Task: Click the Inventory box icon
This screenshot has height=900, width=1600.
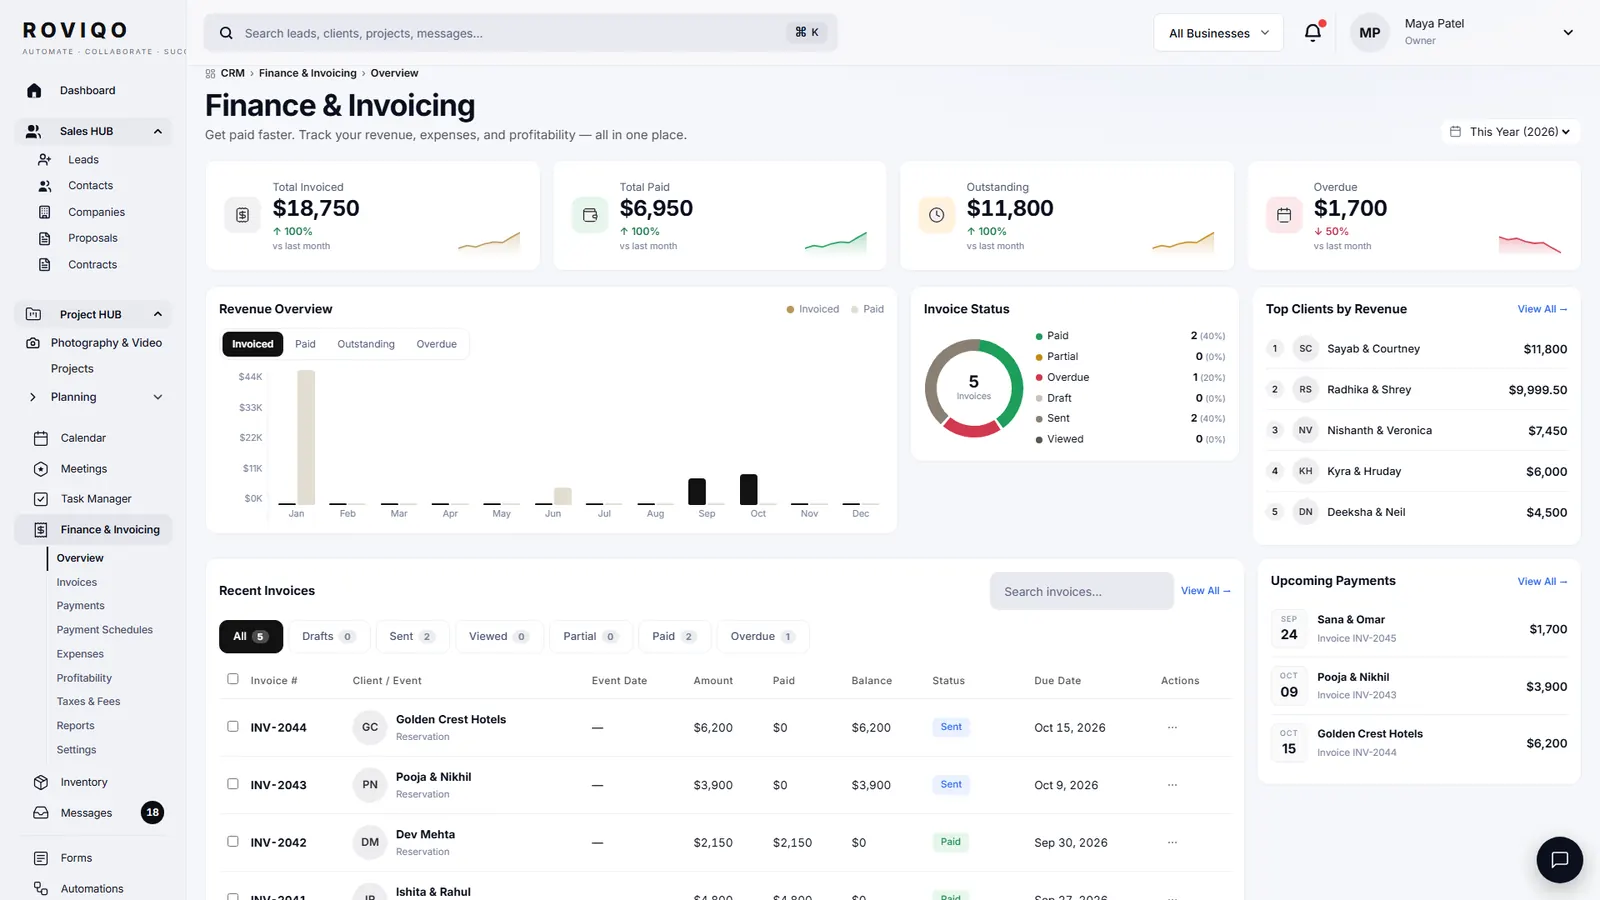Action: tap(41, 782)
